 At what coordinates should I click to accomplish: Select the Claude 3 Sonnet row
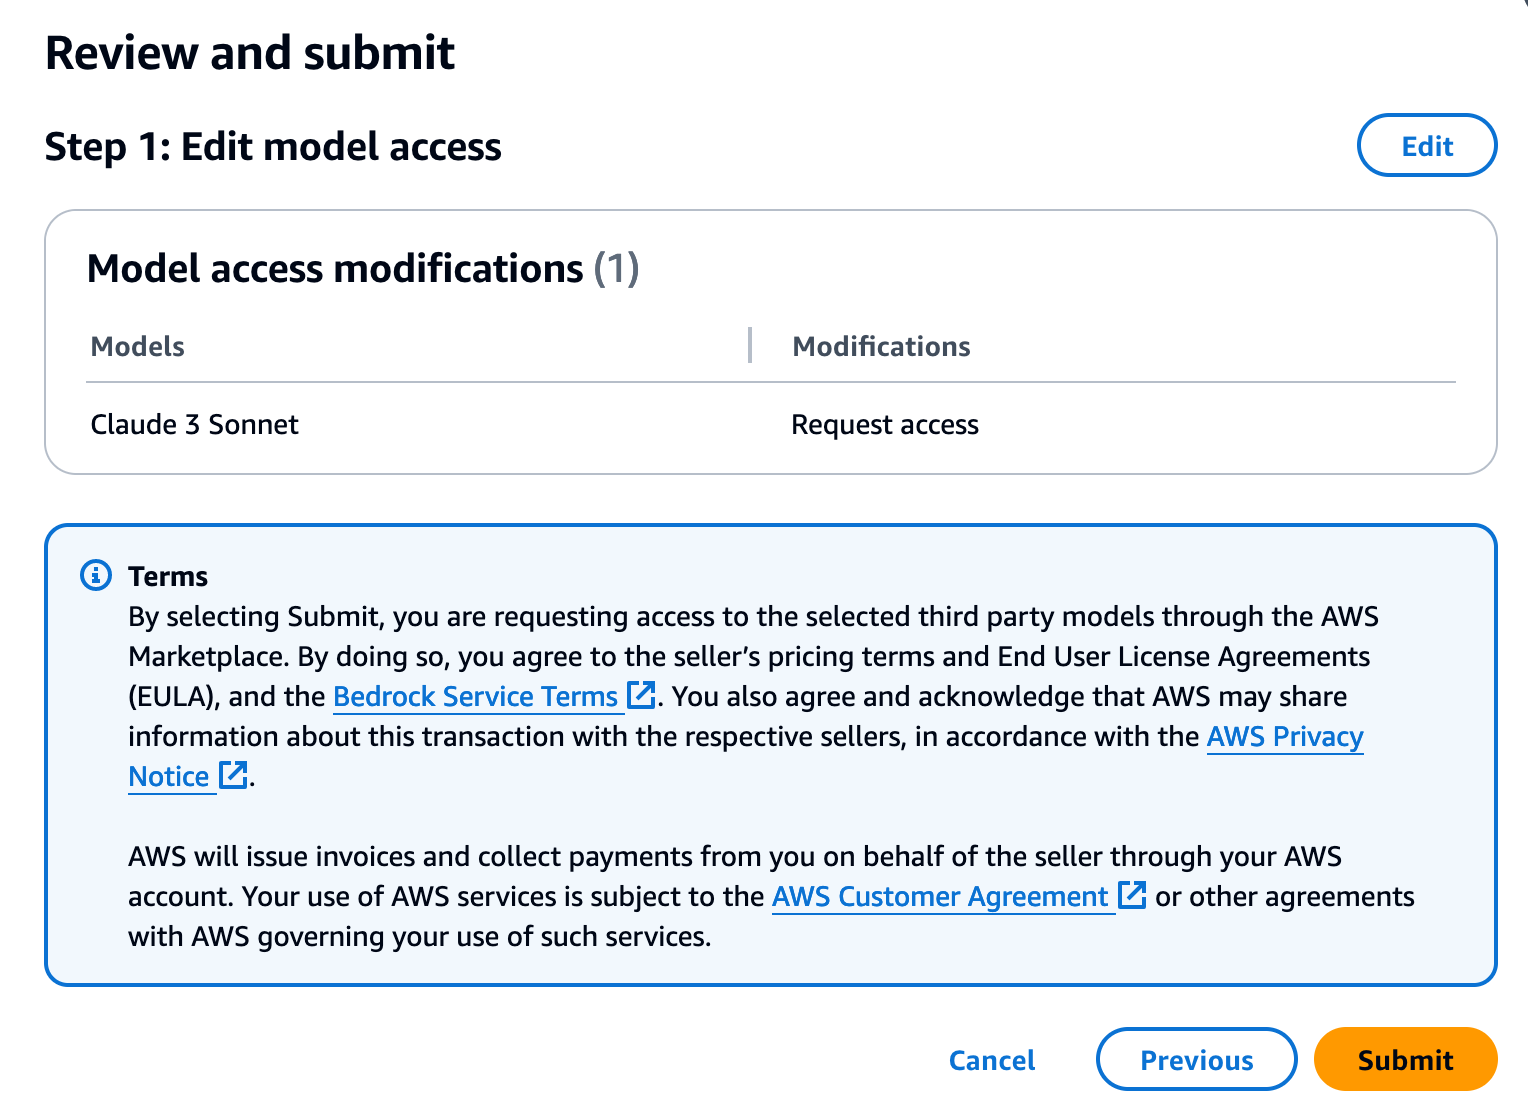(771, 425)
